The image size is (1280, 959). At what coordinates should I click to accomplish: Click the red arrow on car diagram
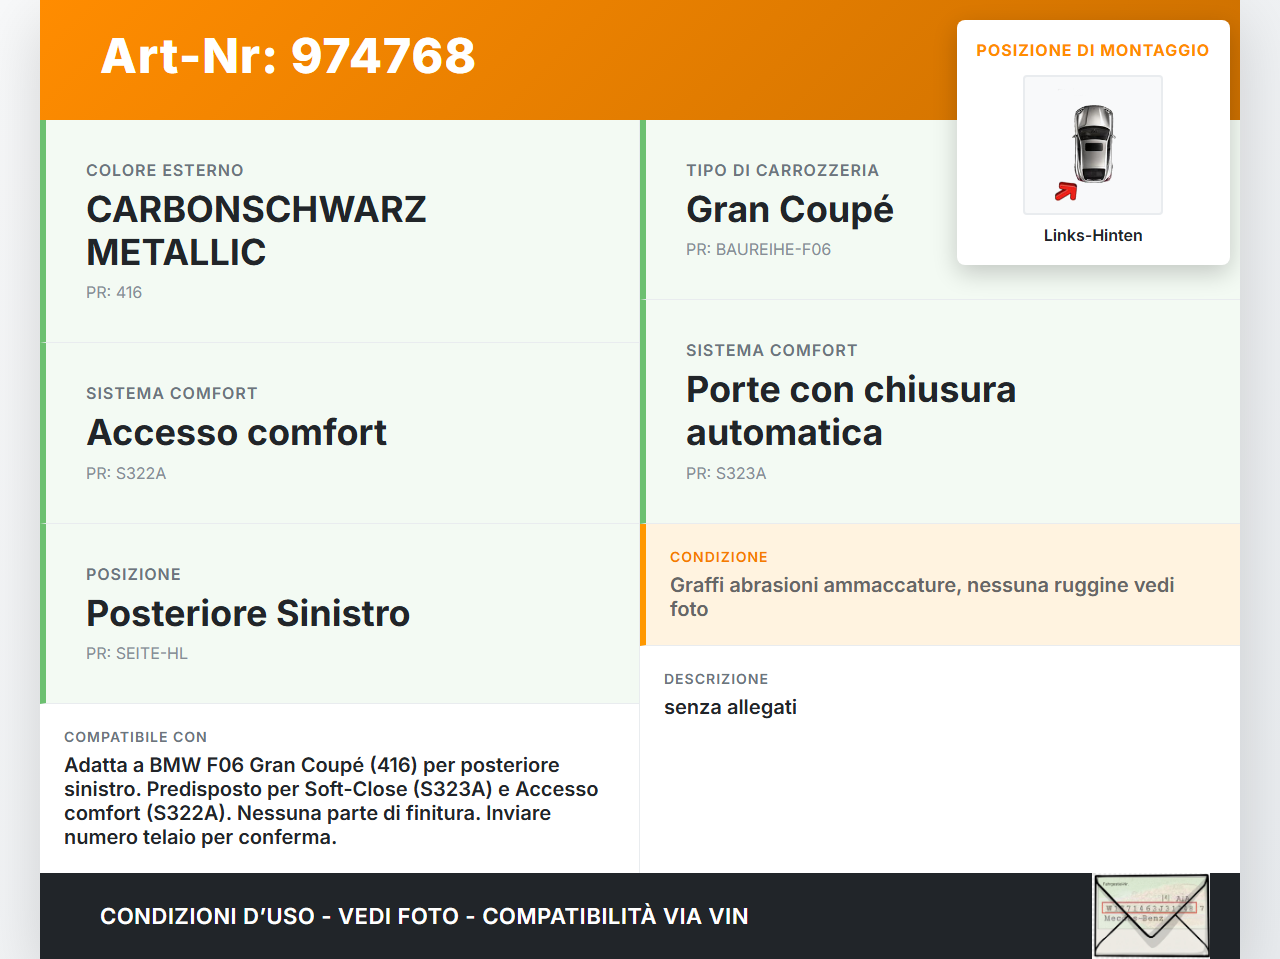[x=1066, y=191]
